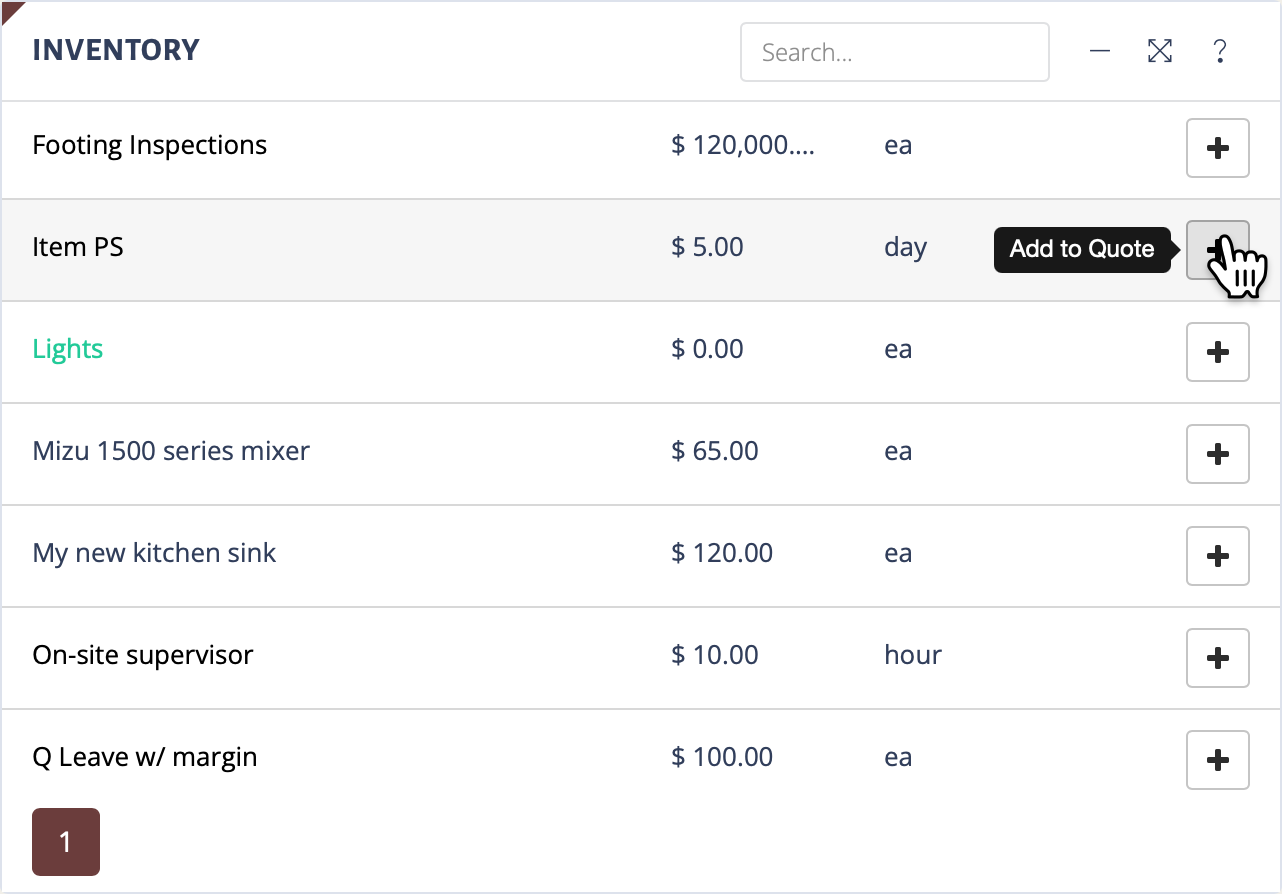
Task: Click the 'hour' unit for On-site supervisor
Action: (913, 655)
